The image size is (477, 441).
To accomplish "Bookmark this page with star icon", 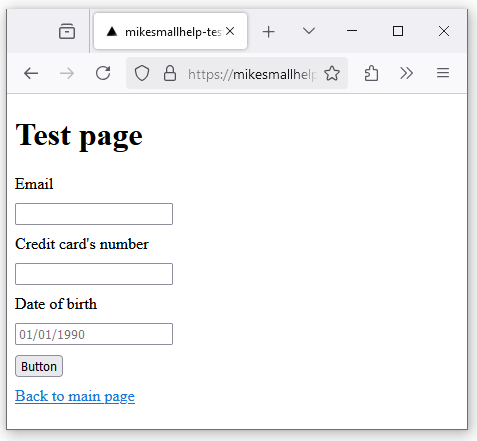I will pyautogui.click(x=332, y=73).
